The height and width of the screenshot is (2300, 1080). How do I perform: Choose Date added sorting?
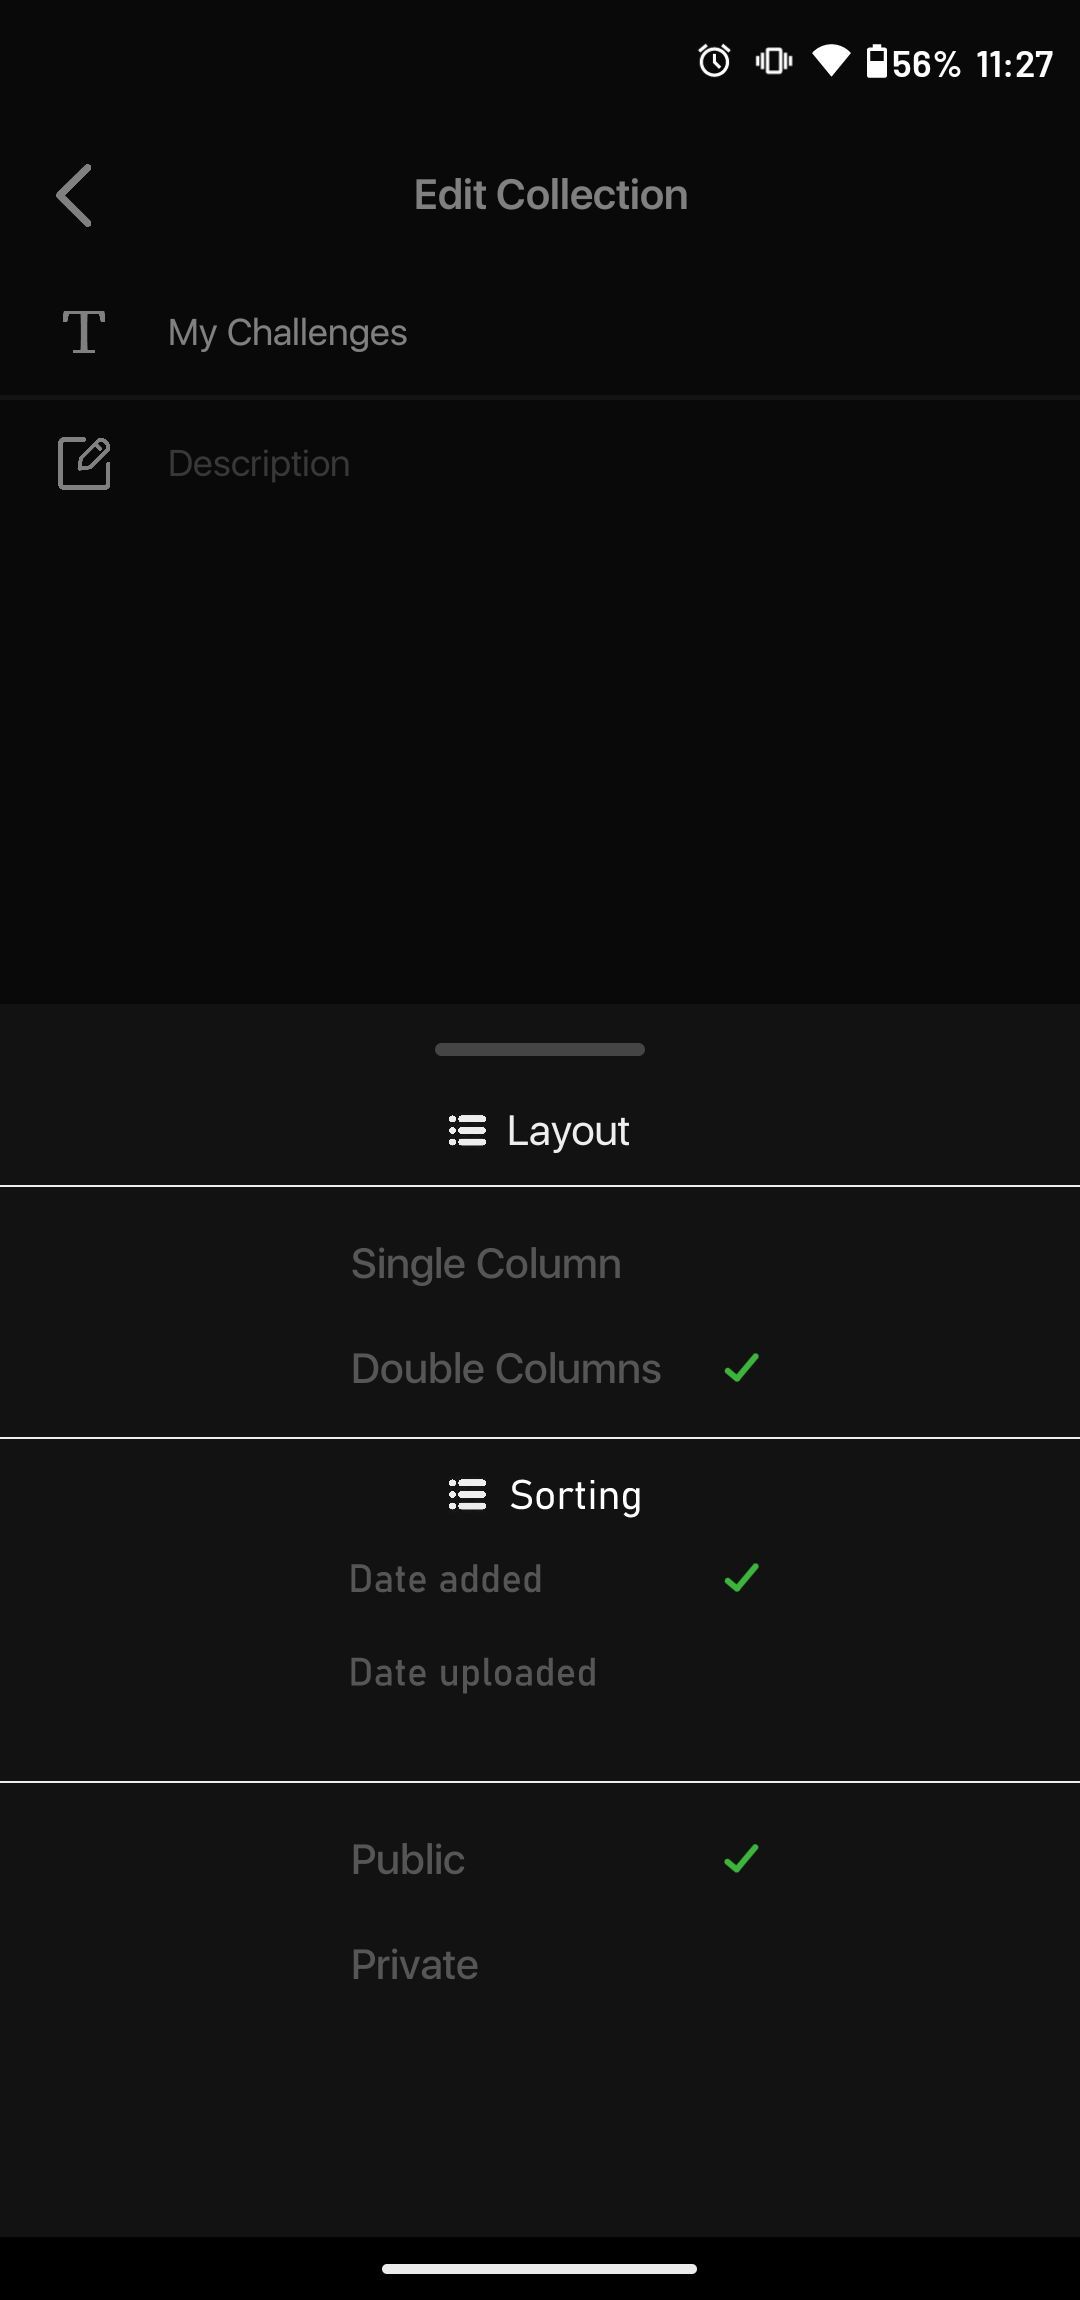point(540,1579)
